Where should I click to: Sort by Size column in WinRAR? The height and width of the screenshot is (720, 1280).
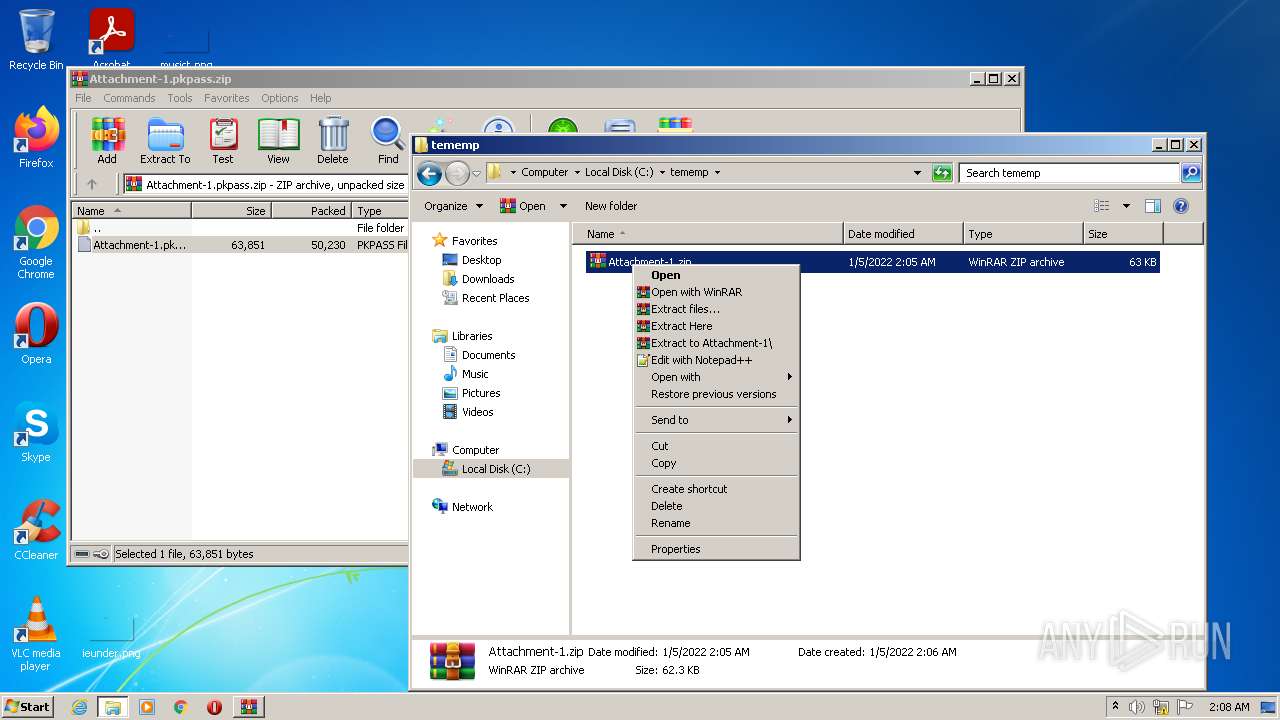coord(231,211)
